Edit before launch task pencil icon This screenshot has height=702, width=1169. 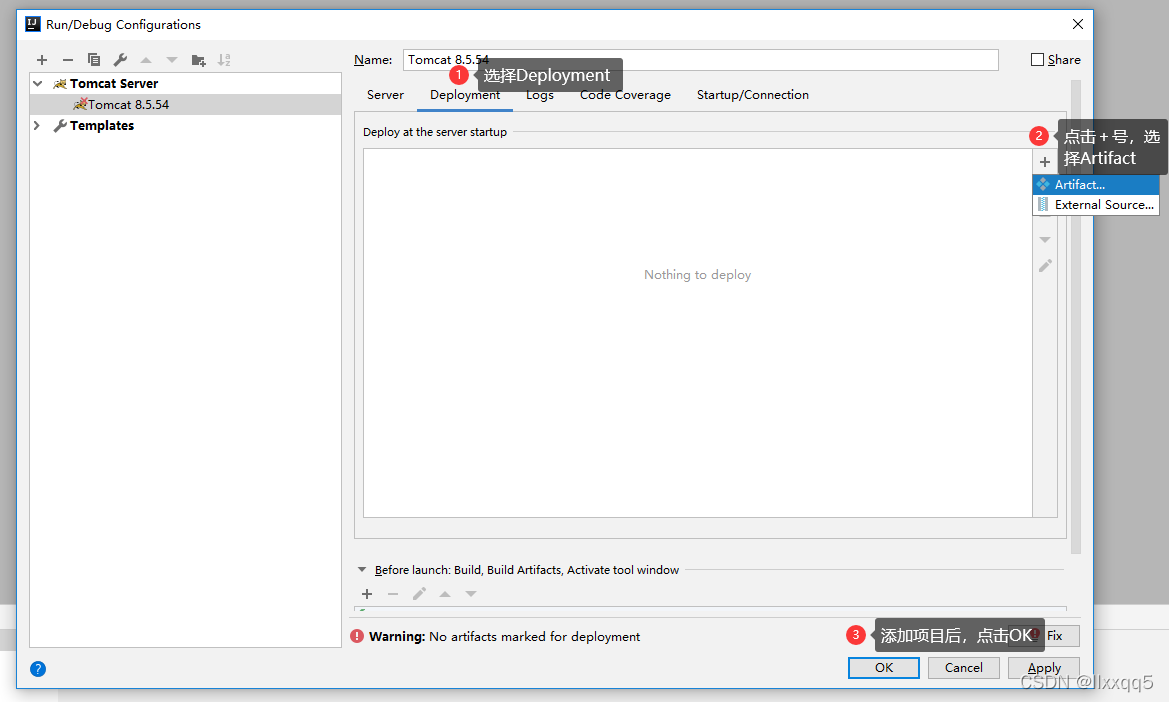[x=419, y=594]
